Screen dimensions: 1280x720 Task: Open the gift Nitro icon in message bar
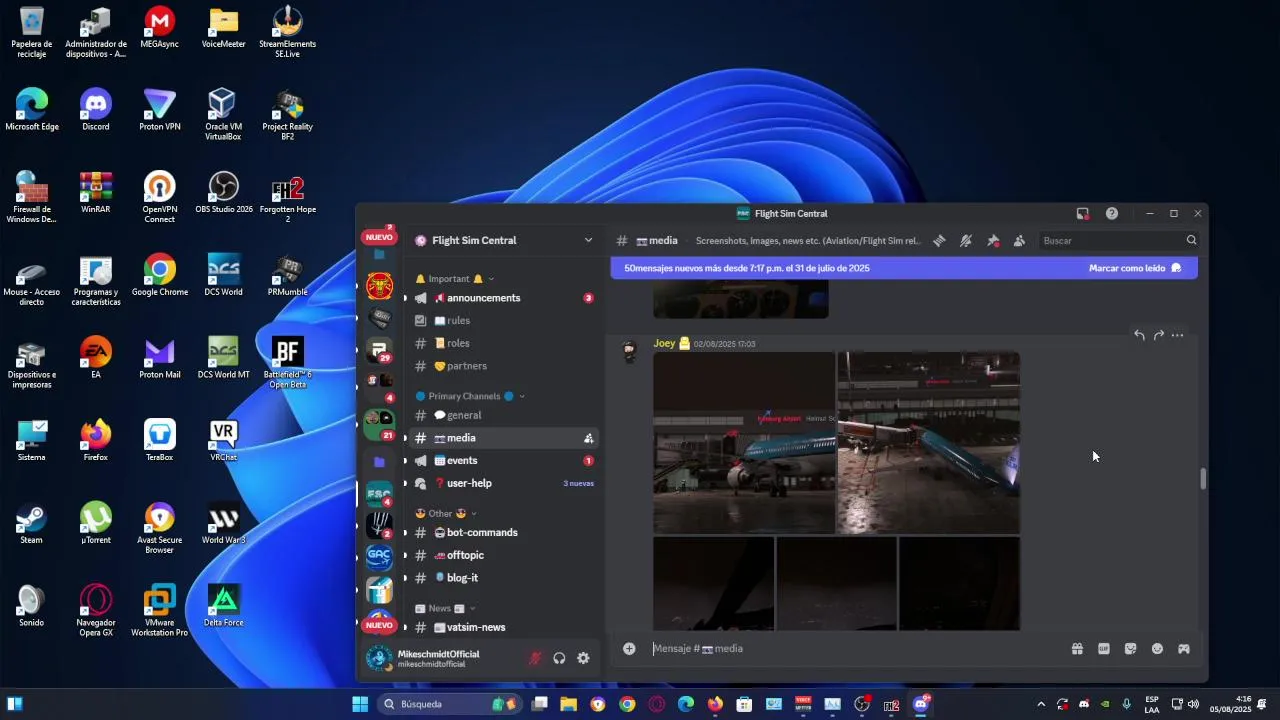[1077, 649]
